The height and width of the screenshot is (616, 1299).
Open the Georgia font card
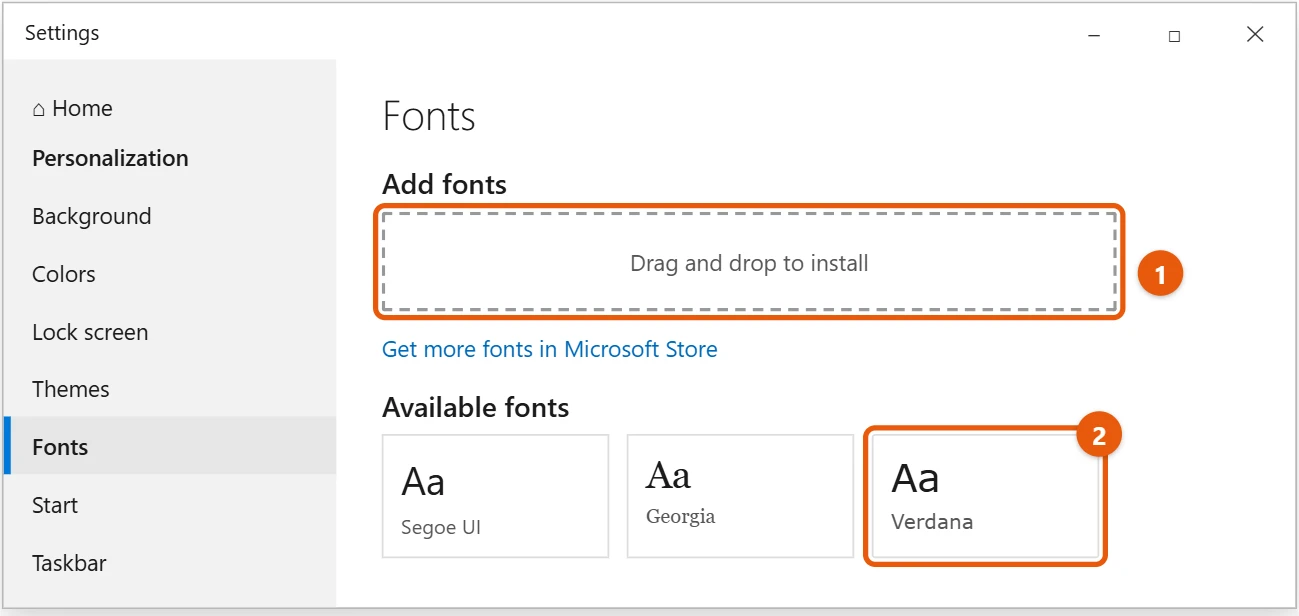coord(740,496)
